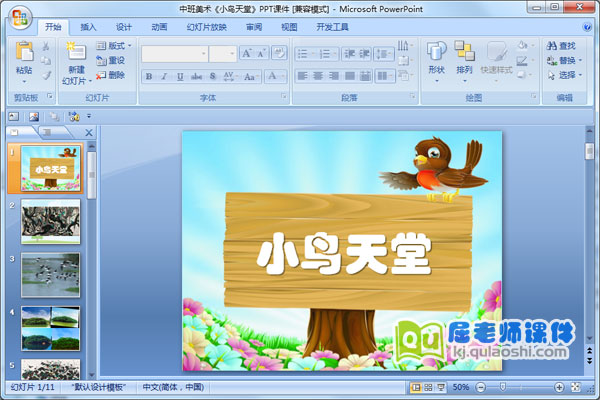The height and width of the screenshot is (400, 600).
Task: Open the 插入 ribbon tab
Action: coord(88,27)
